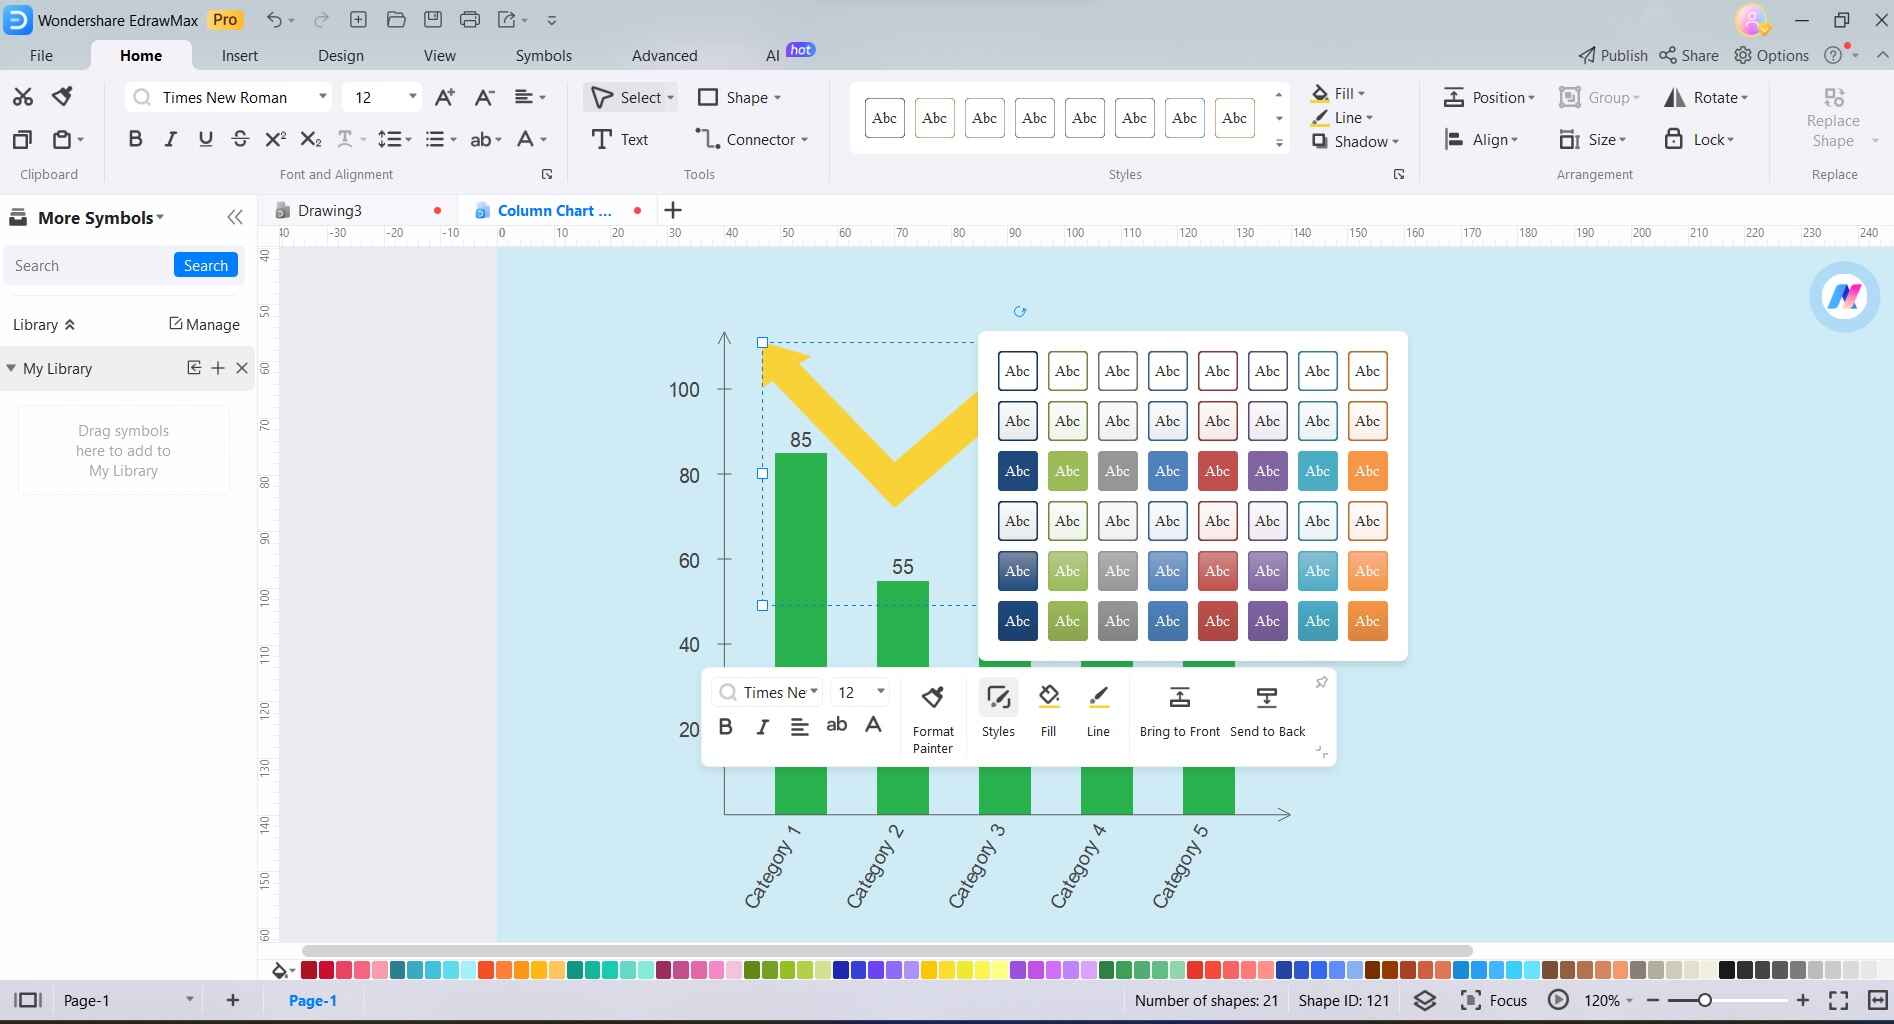
Task: Switch to the Design tab
Action: point(341,55)
